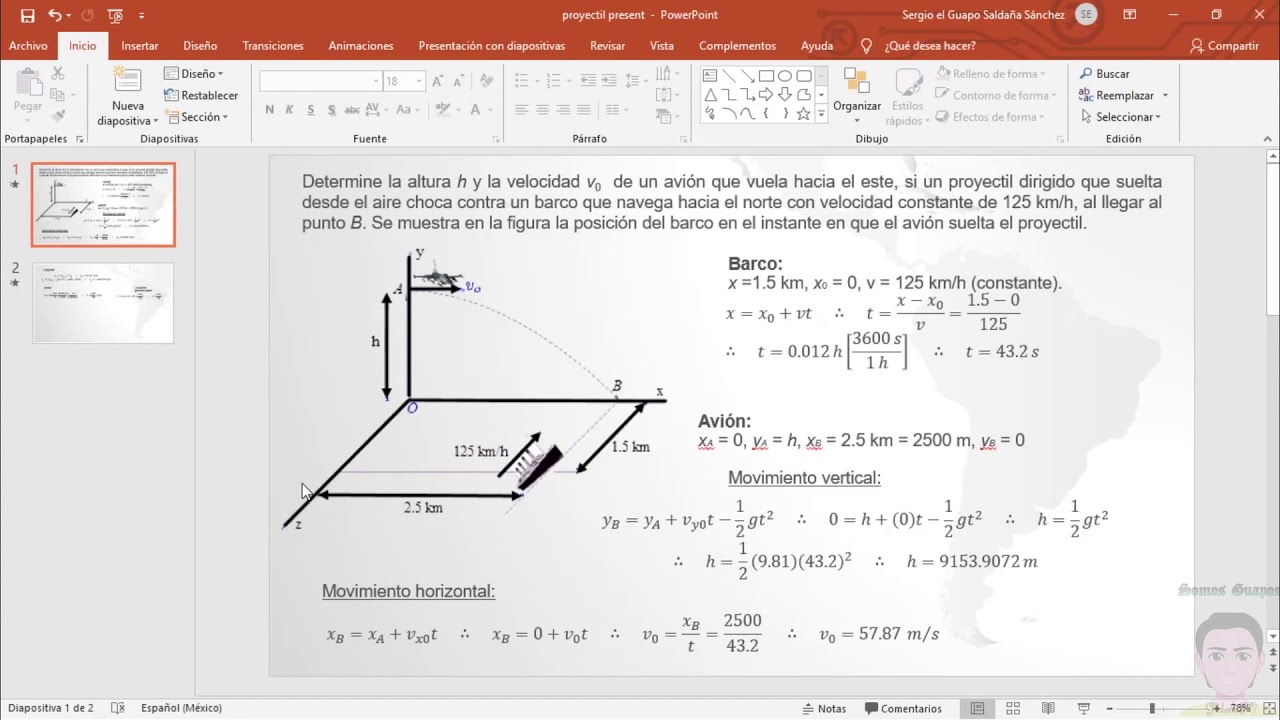Open the Sección dropdown
Image resolution: width=1280 pixels, height=720 pixels.
click(197, 117)
